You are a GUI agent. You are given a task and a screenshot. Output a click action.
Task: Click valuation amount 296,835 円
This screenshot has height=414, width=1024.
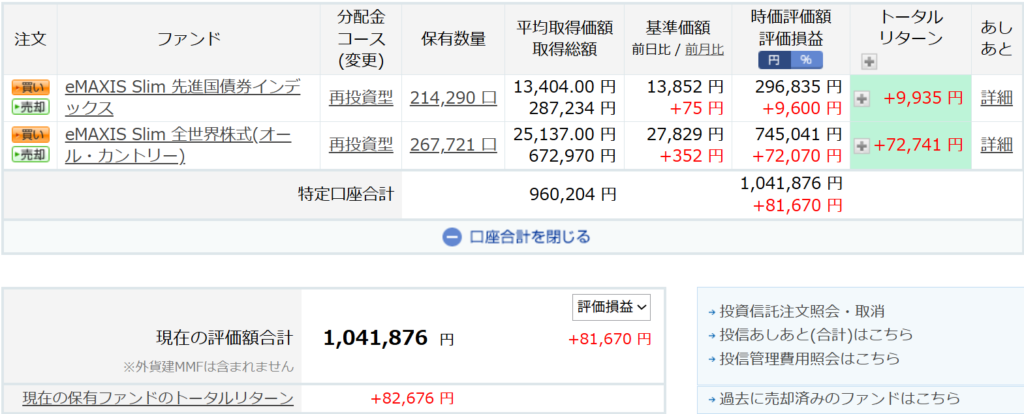pyautogui.click(x=799, y=86)
